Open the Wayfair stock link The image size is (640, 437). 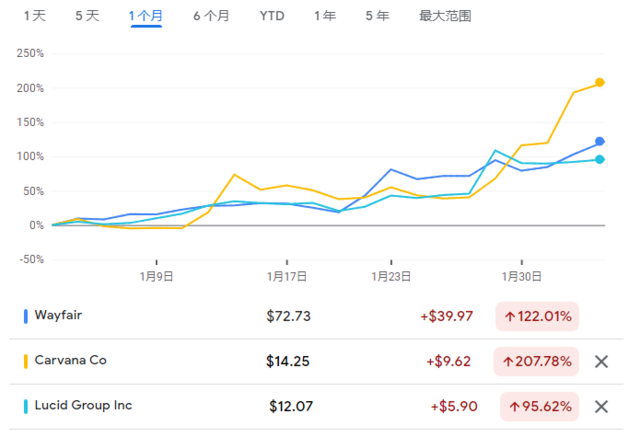[x=59, y=316]
